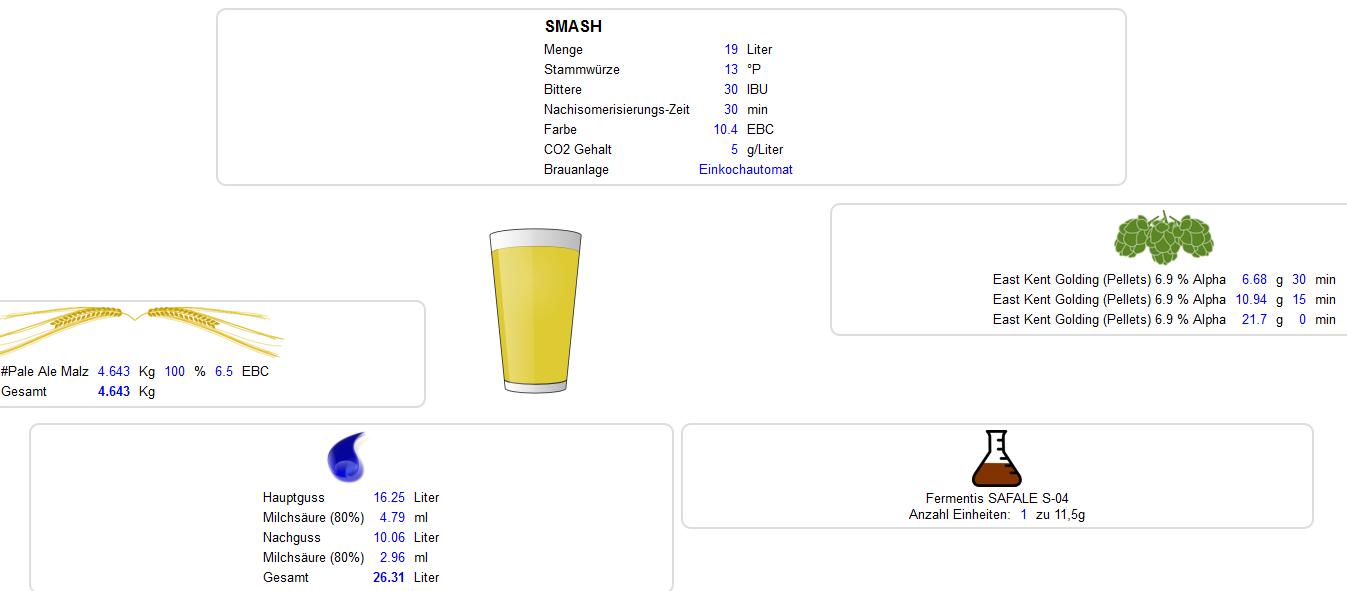
Task: Click the hop cones icon
Action: click(1163, 238)
